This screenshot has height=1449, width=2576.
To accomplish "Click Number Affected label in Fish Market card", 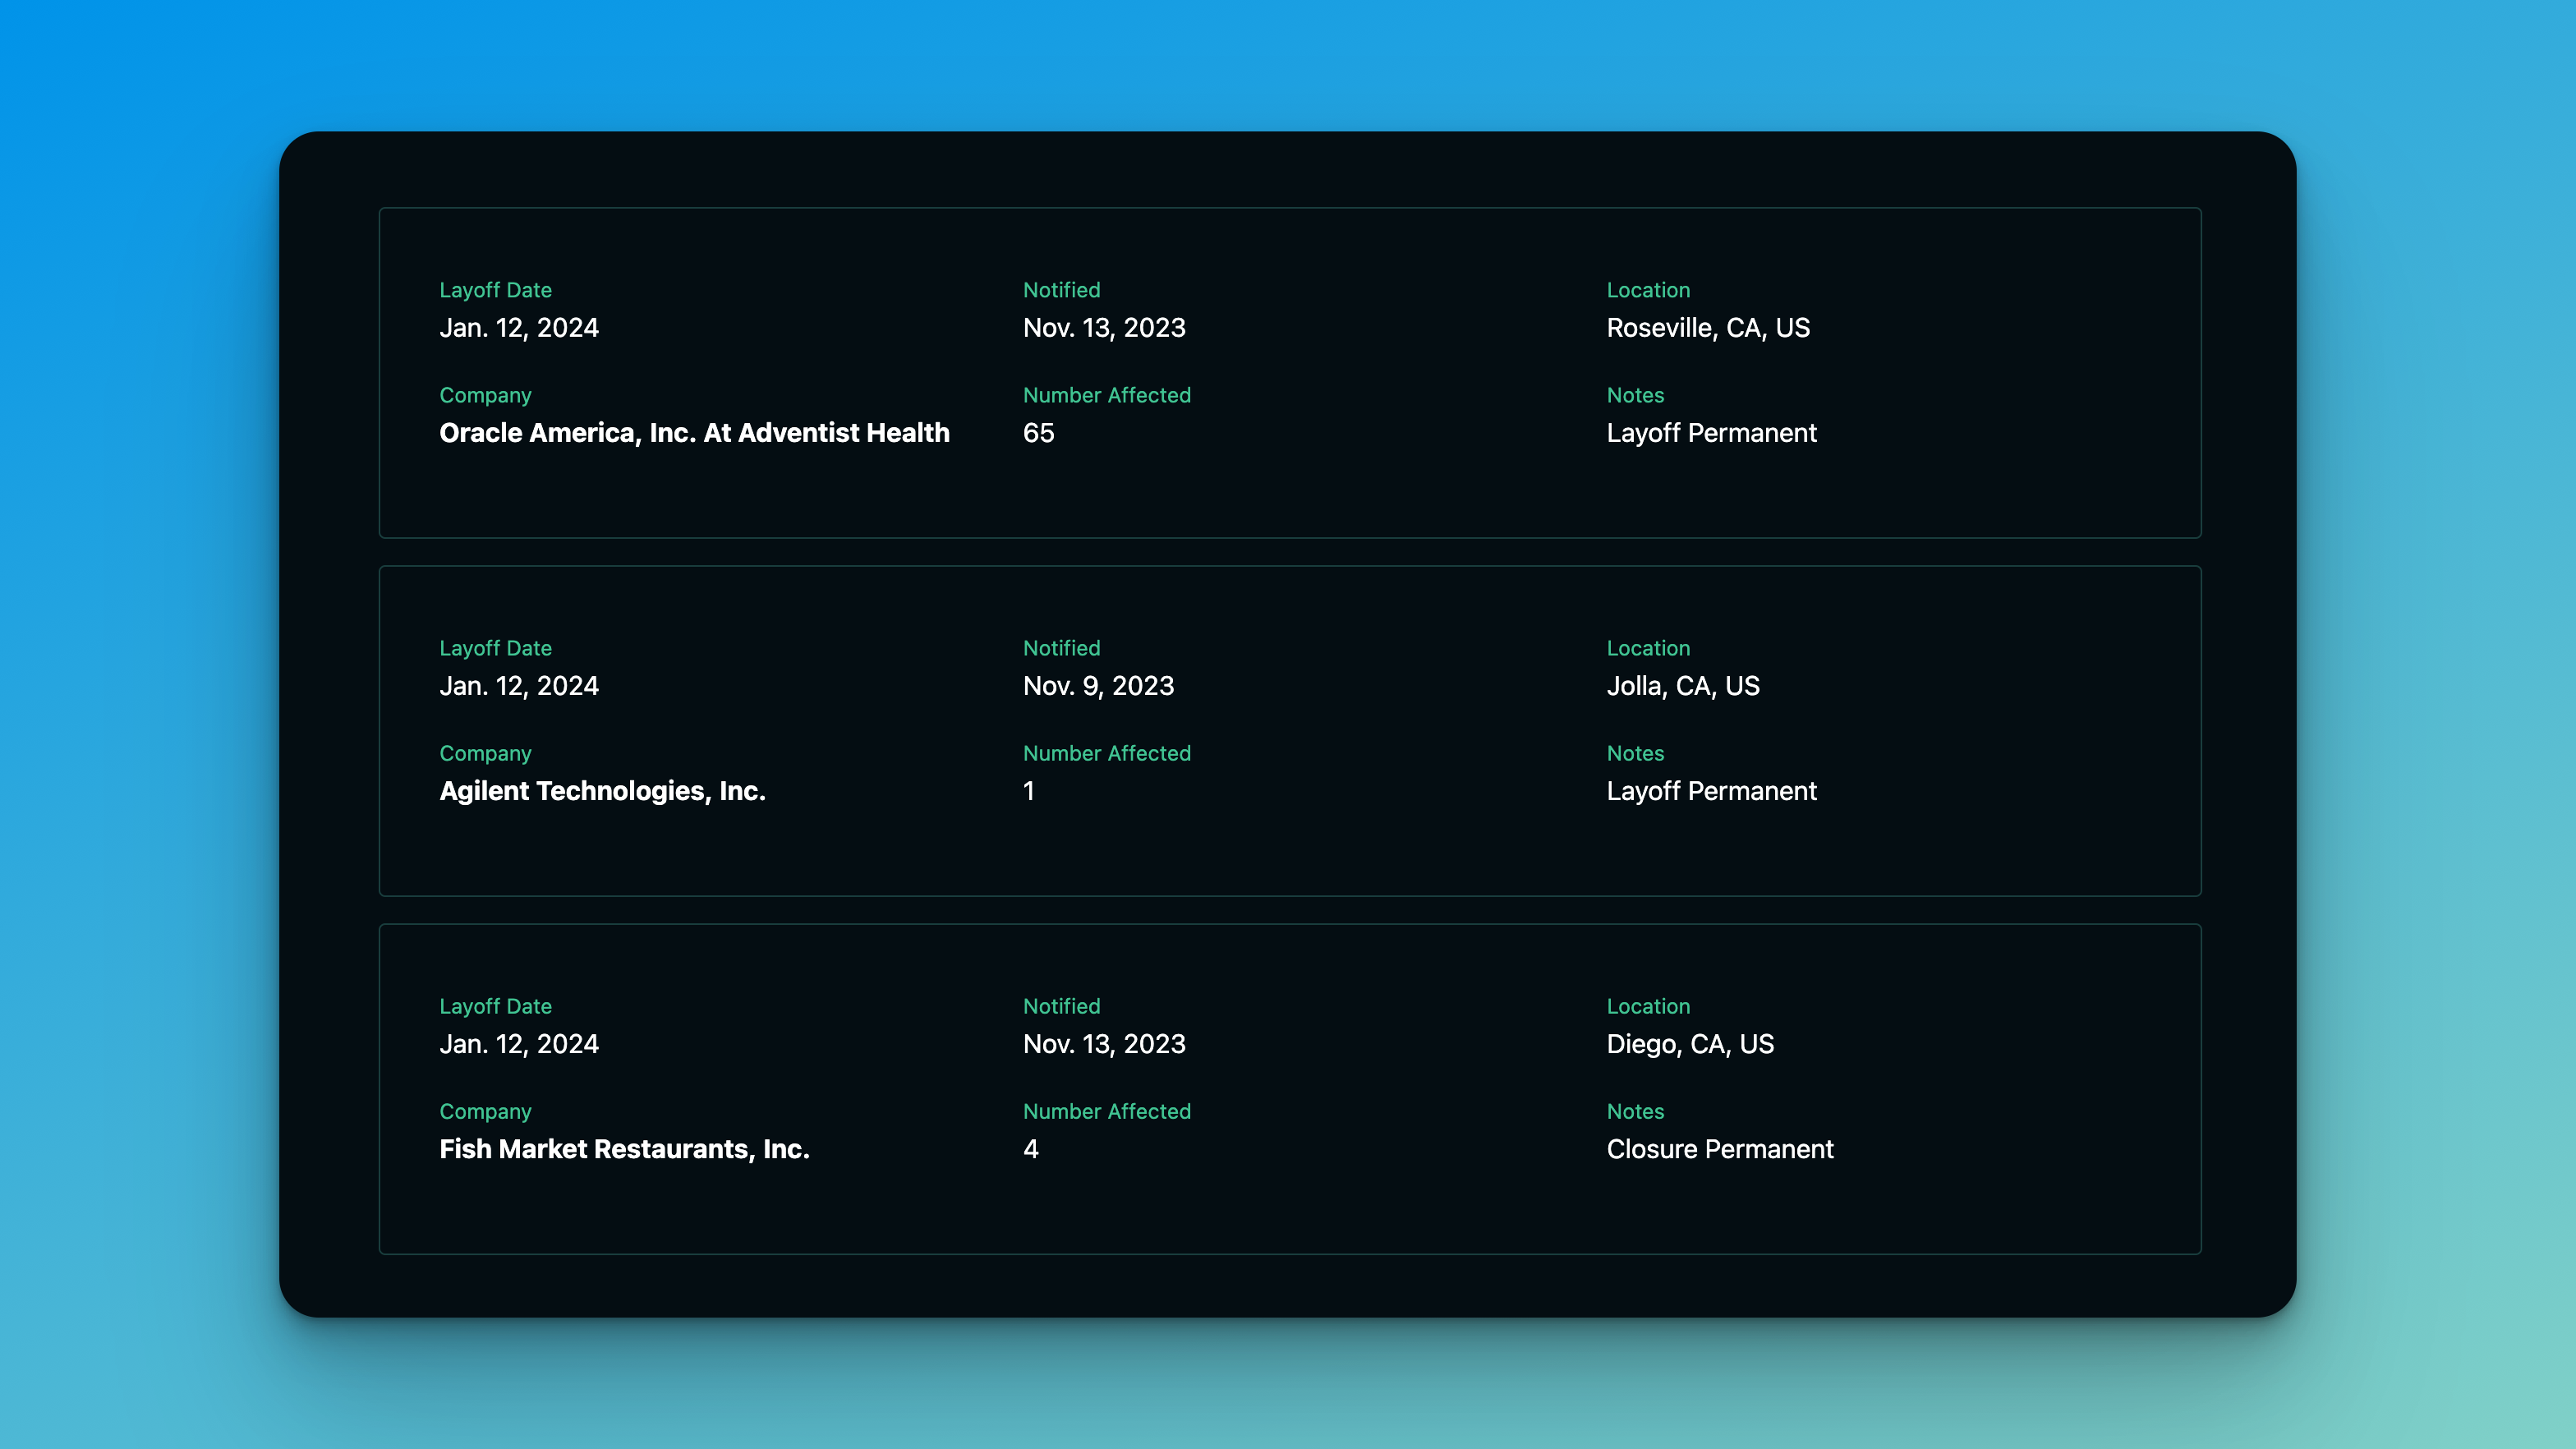I will (1106, 1111).
